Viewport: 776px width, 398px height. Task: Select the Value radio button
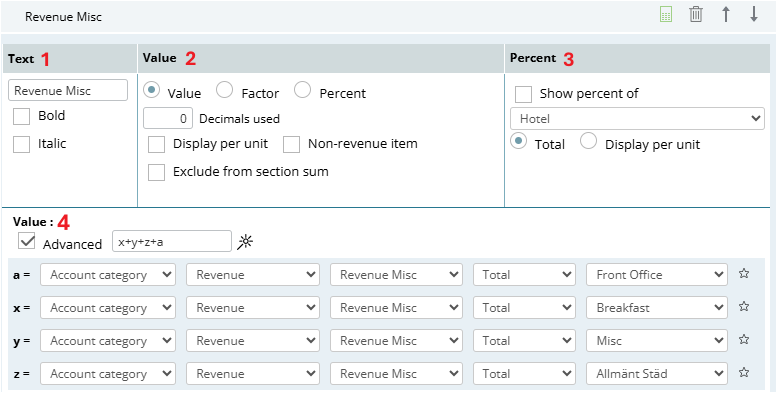click(x=152, y=90)
